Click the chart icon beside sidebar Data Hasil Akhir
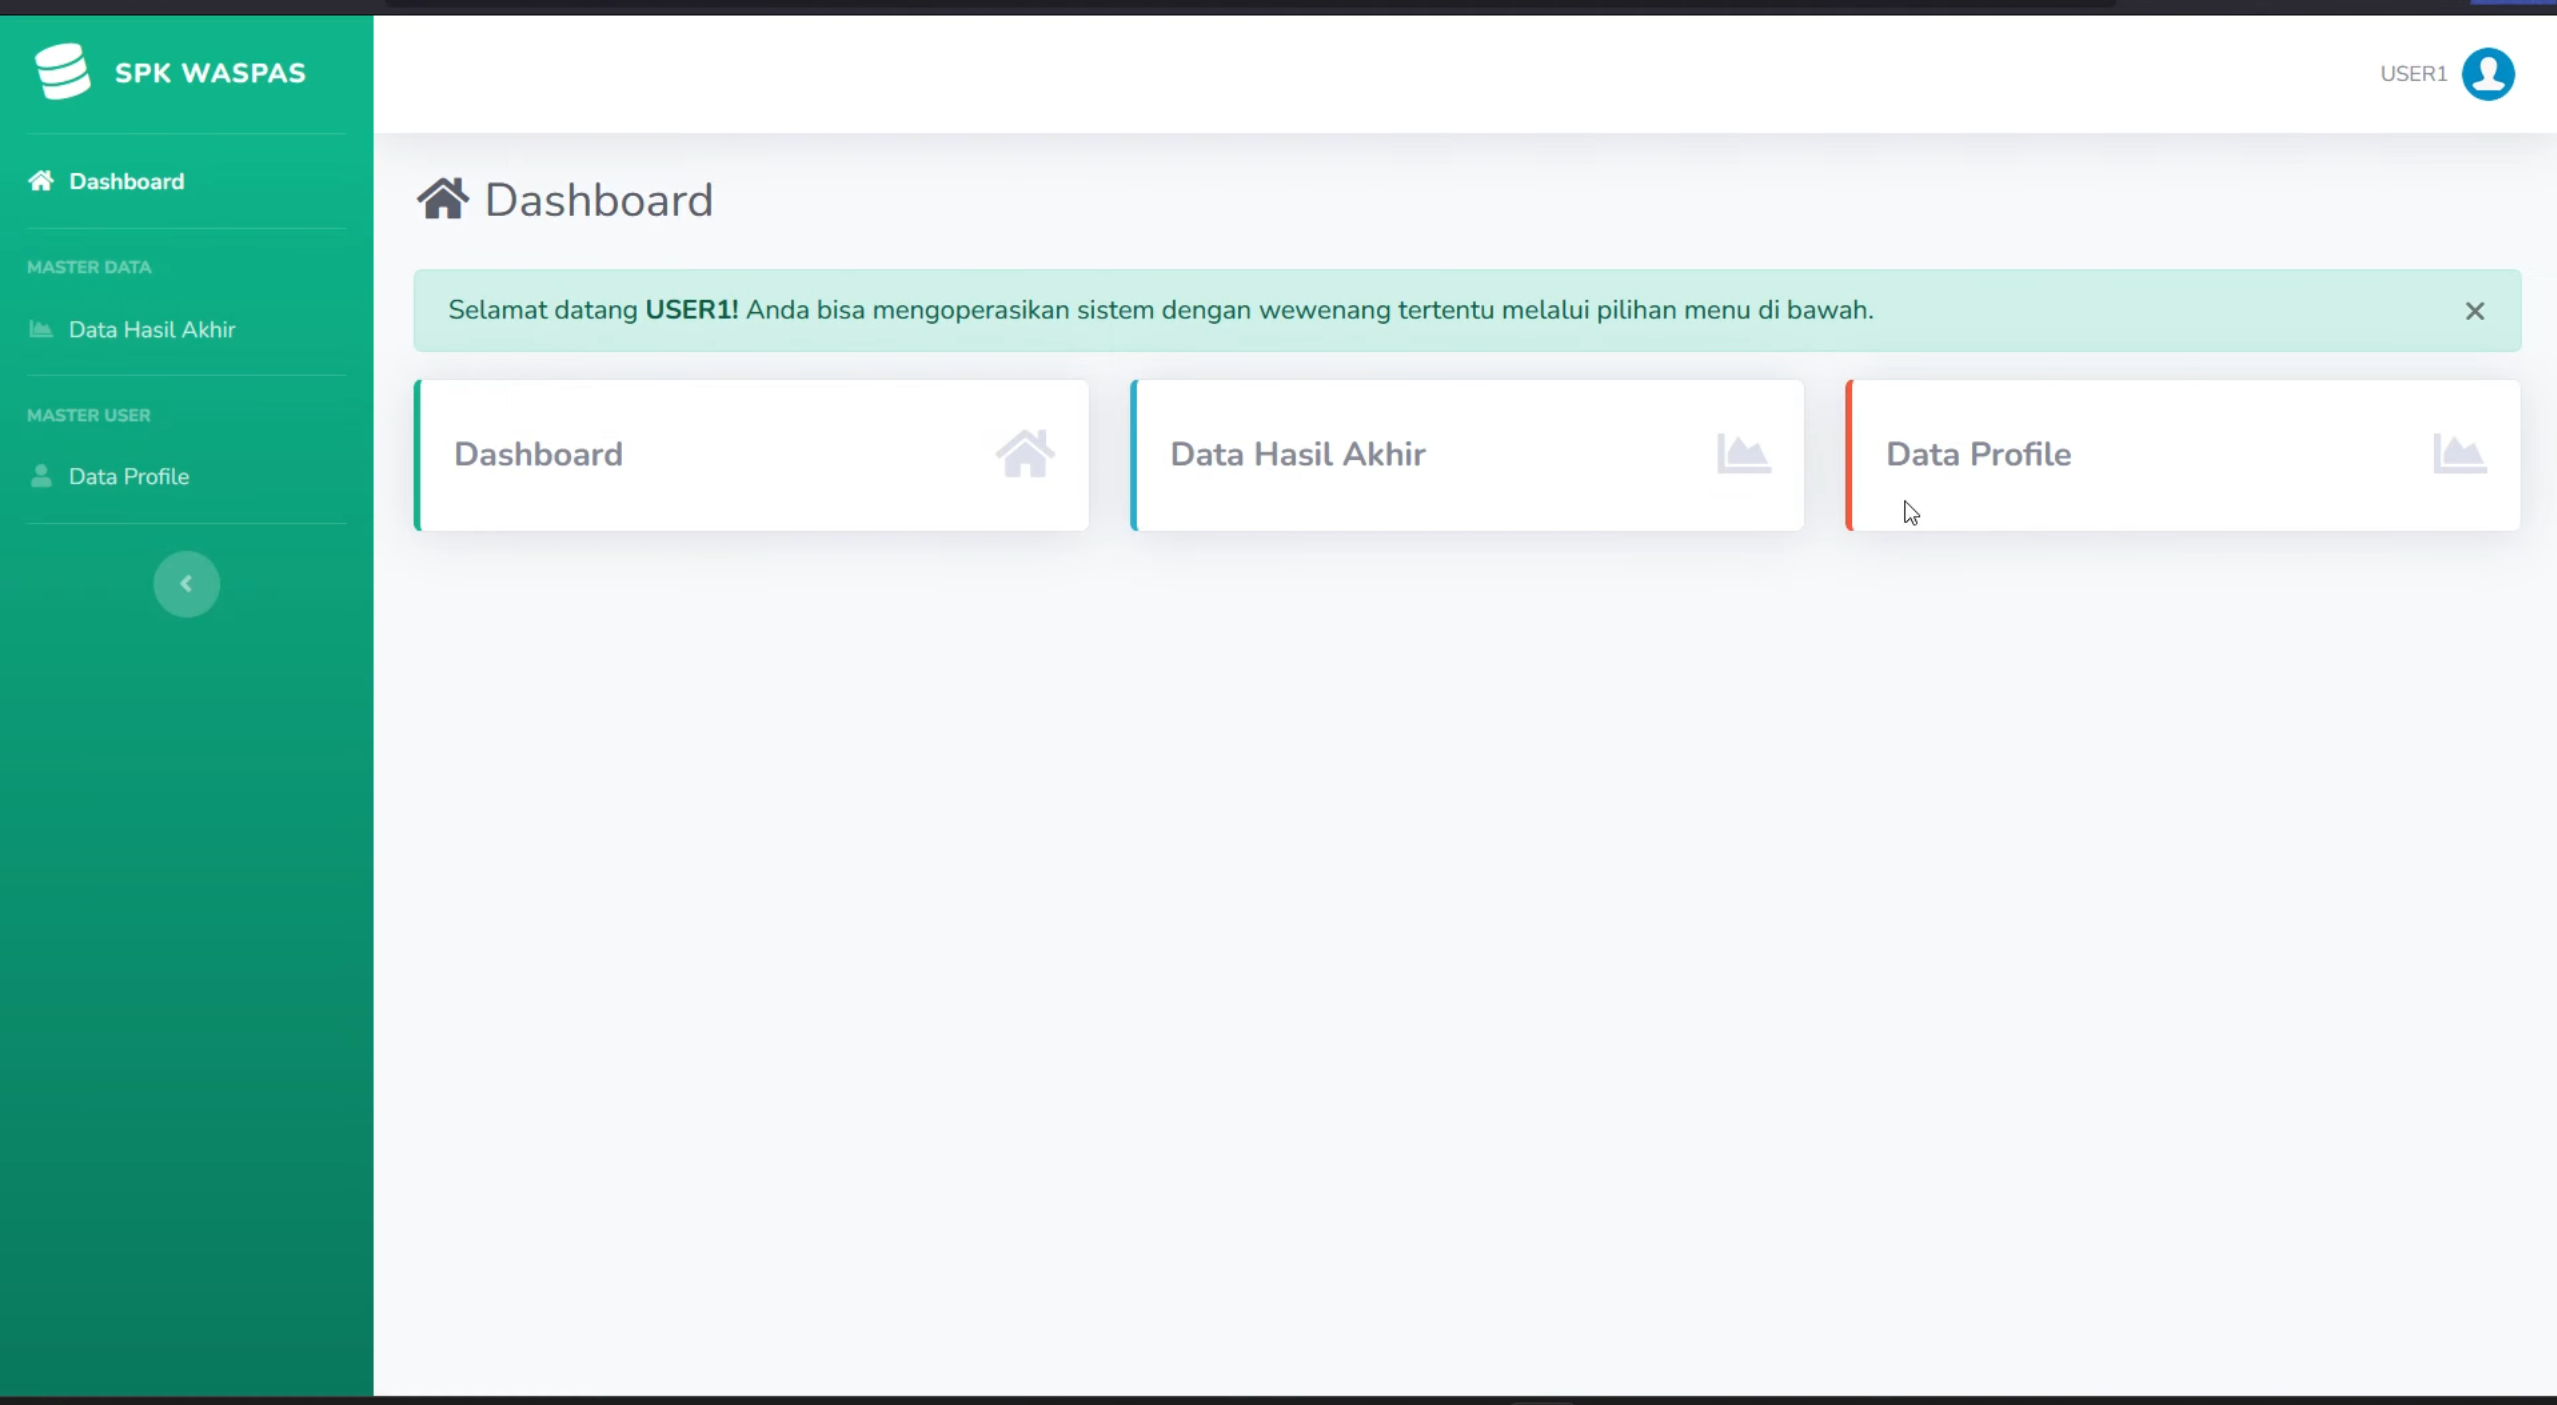The image size is (2557, 1405). pos(41,329)
